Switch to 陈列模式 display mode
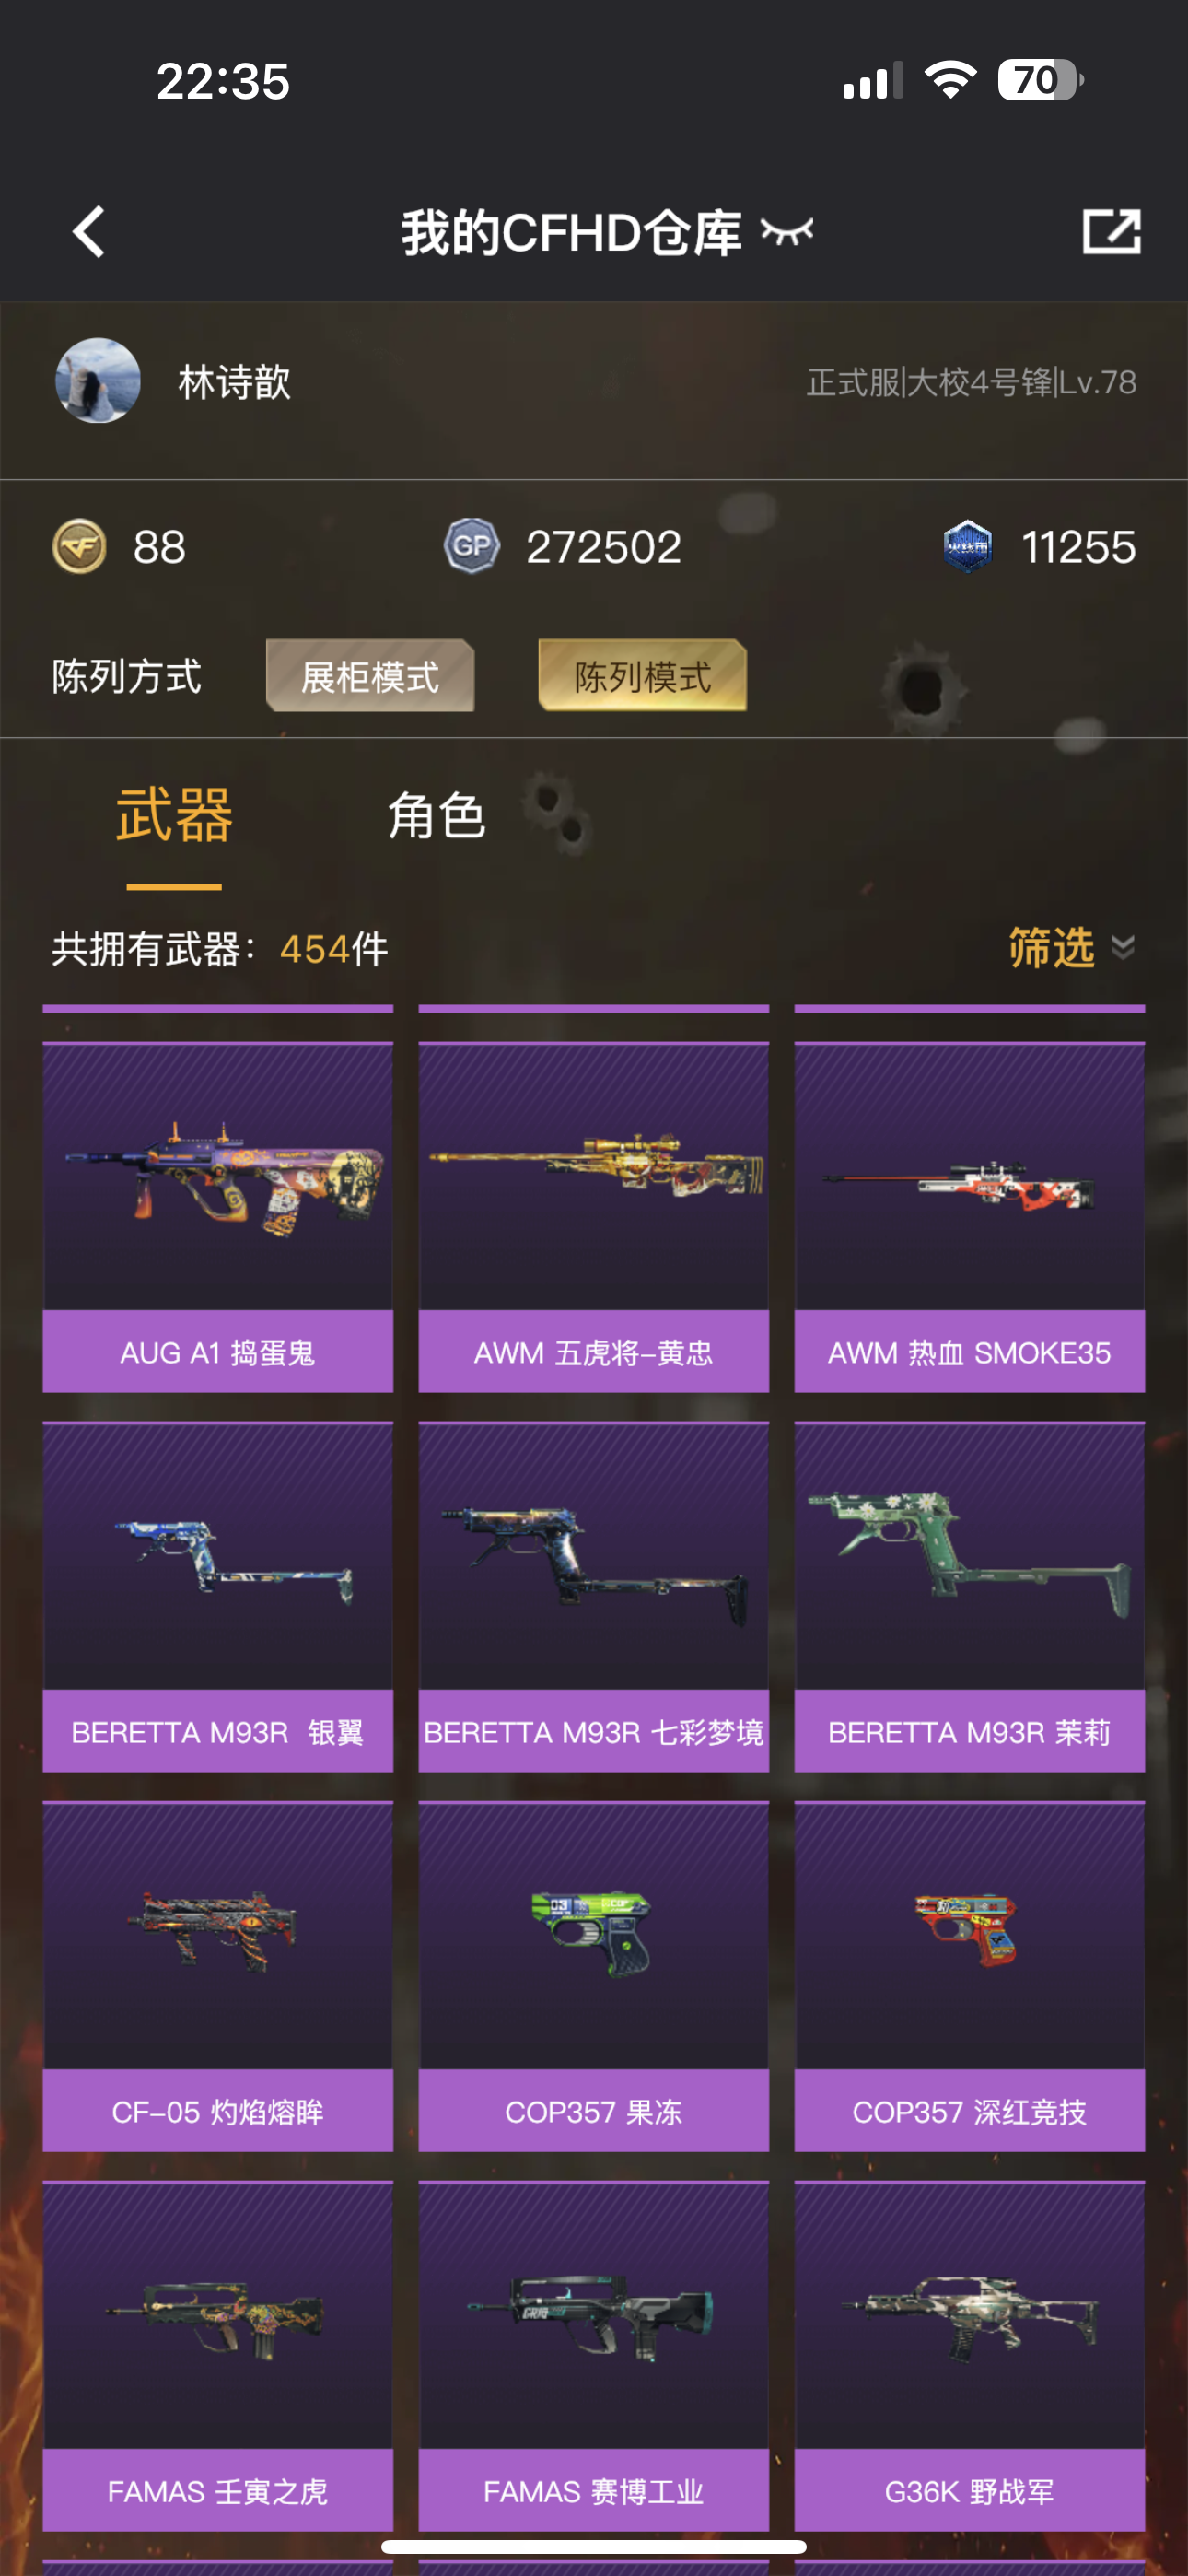Screen dimensions: 1188x2576 point(642,676)
